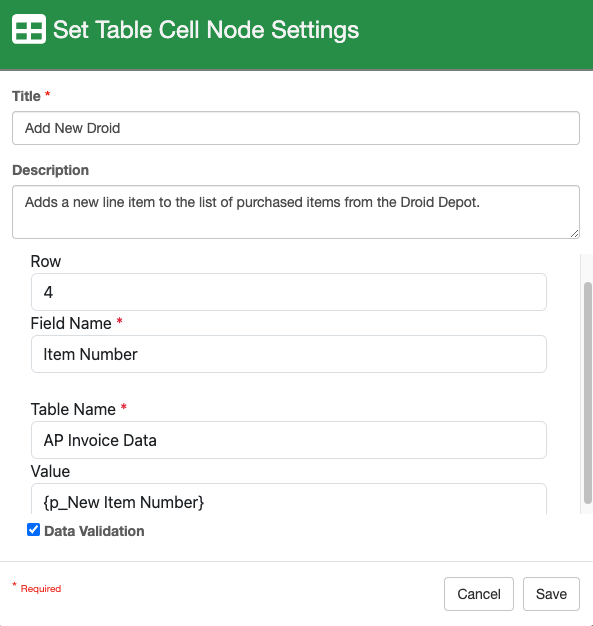The height and width of the screenshot is (626, 593).
Task: Click the Title label
Action: pos(26,96)
